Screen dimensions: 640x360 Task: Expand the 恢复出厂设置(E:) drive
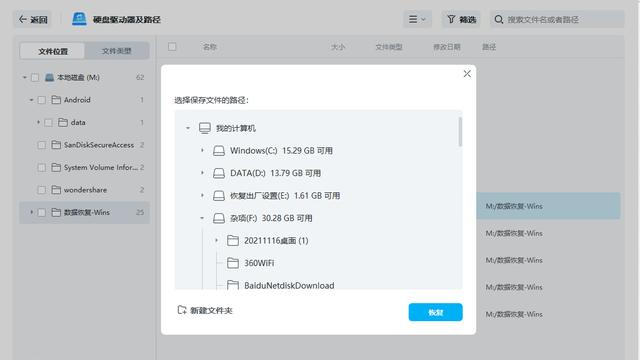tap(202, 196)
